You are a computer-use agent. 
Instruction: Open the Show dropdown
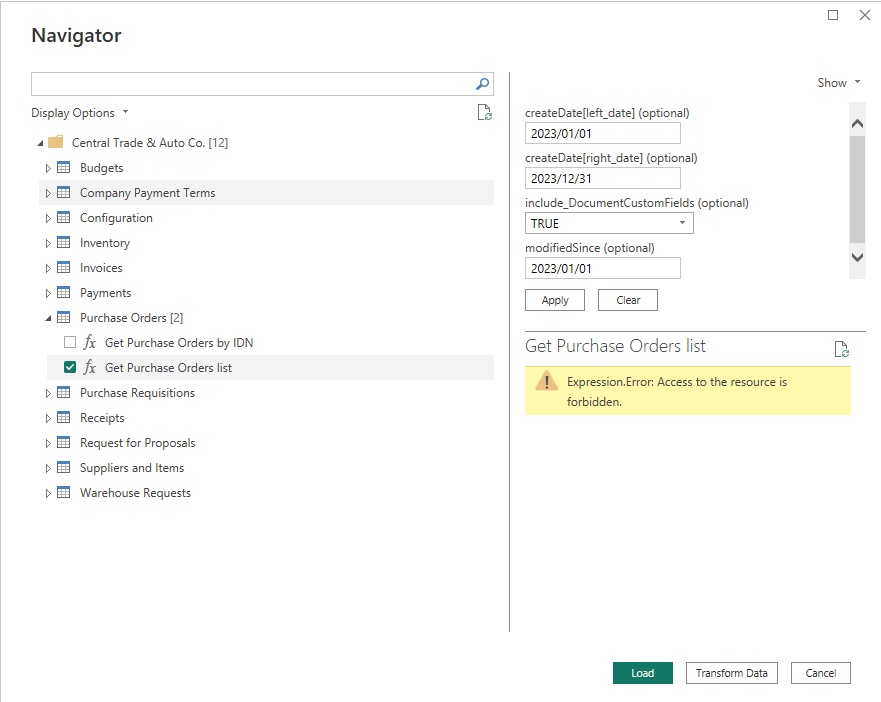tap(839, 82)
